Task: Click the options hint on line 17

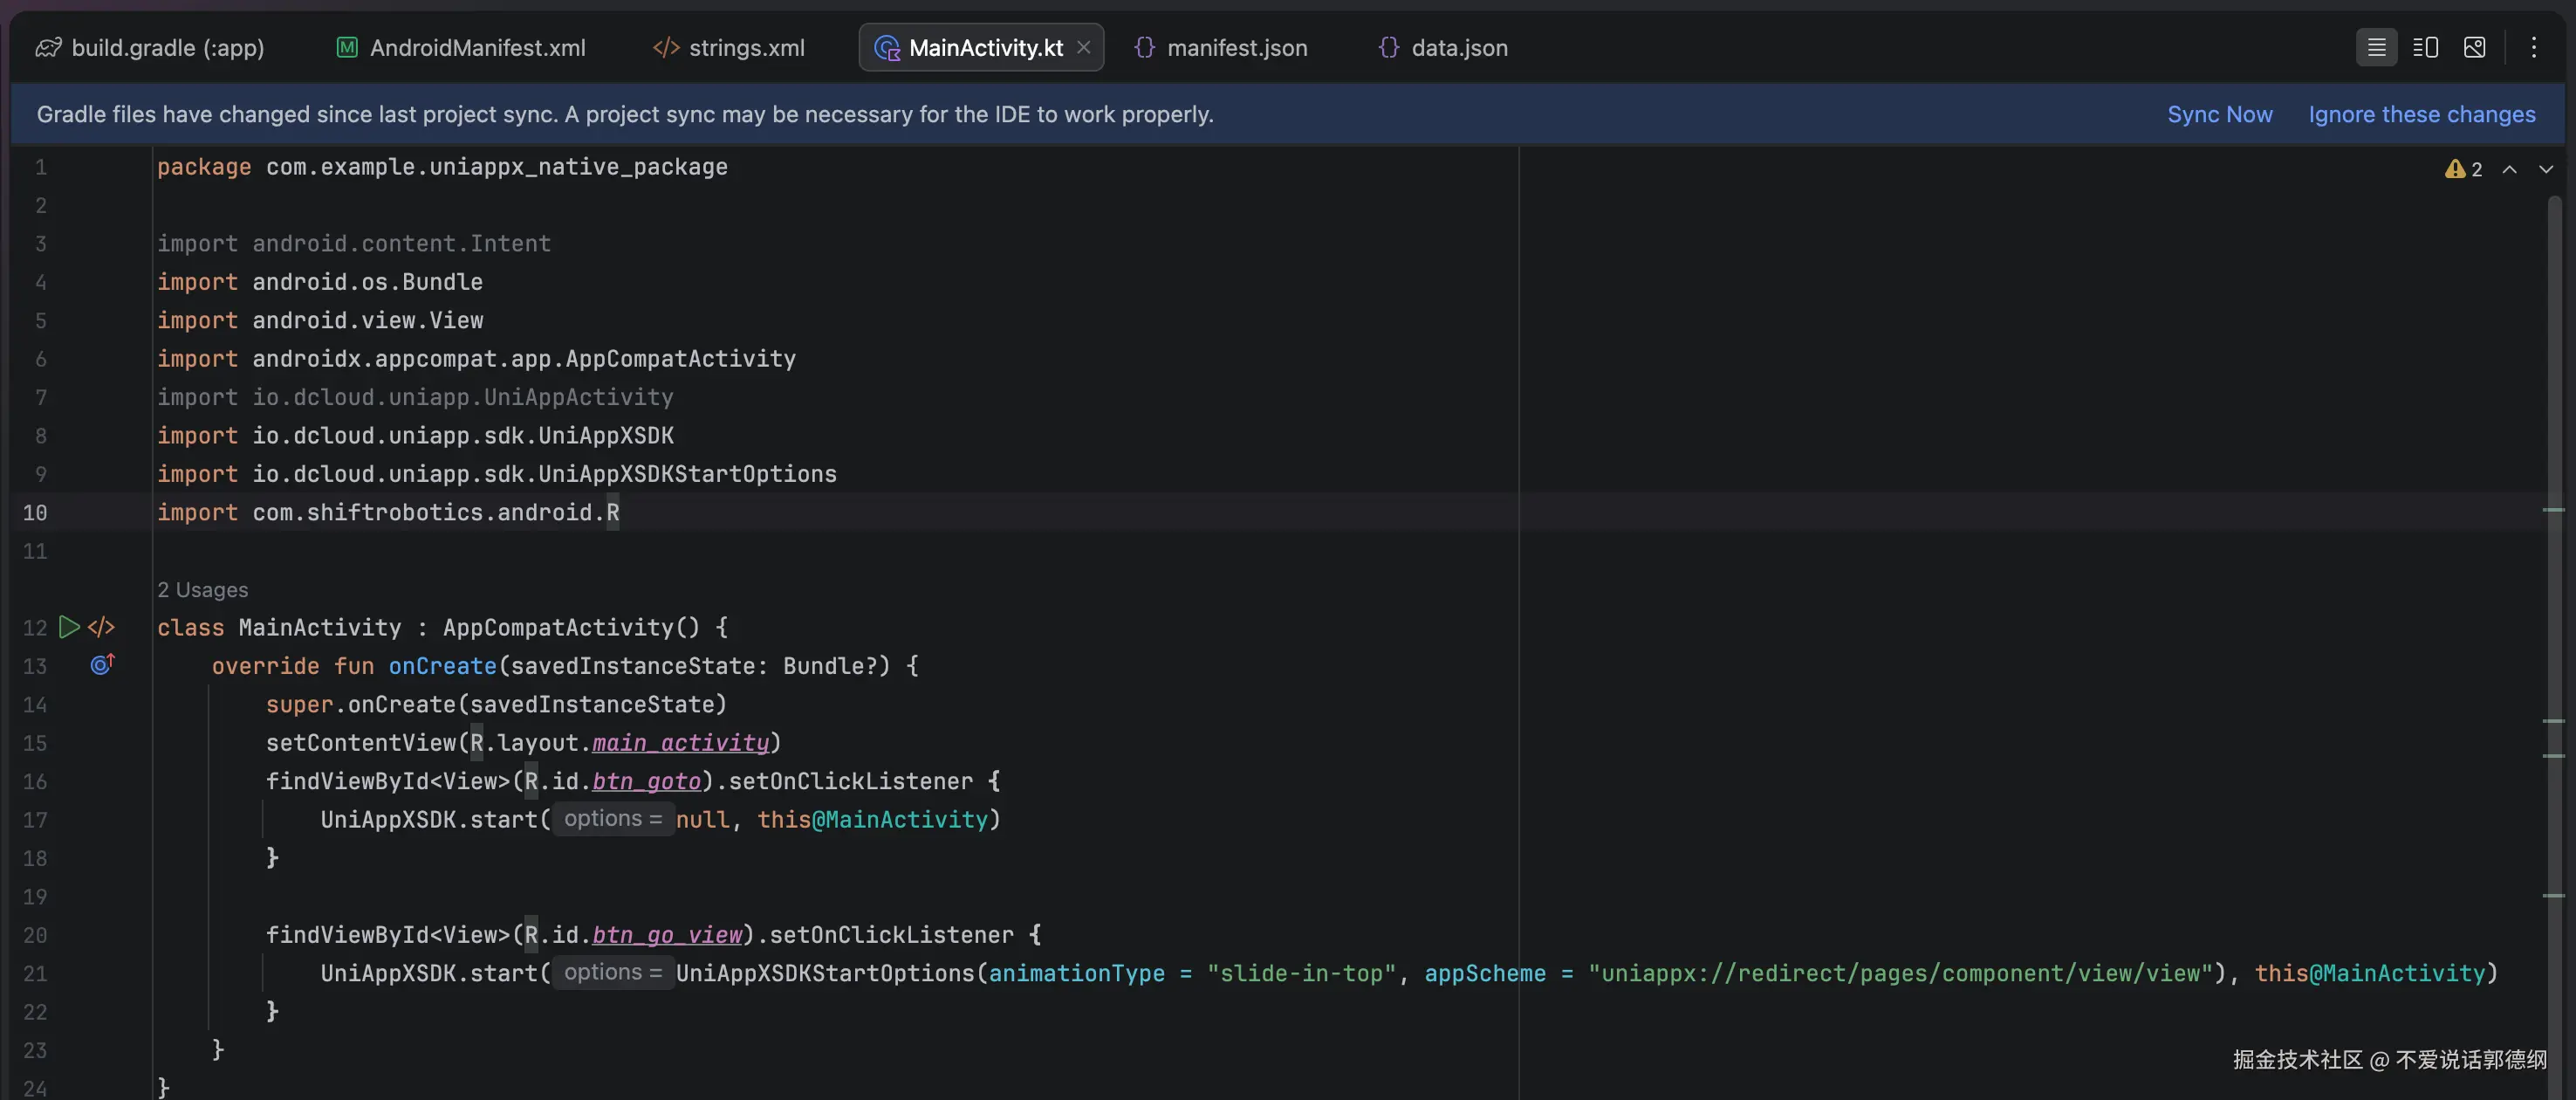Action: tap(612, 818)
